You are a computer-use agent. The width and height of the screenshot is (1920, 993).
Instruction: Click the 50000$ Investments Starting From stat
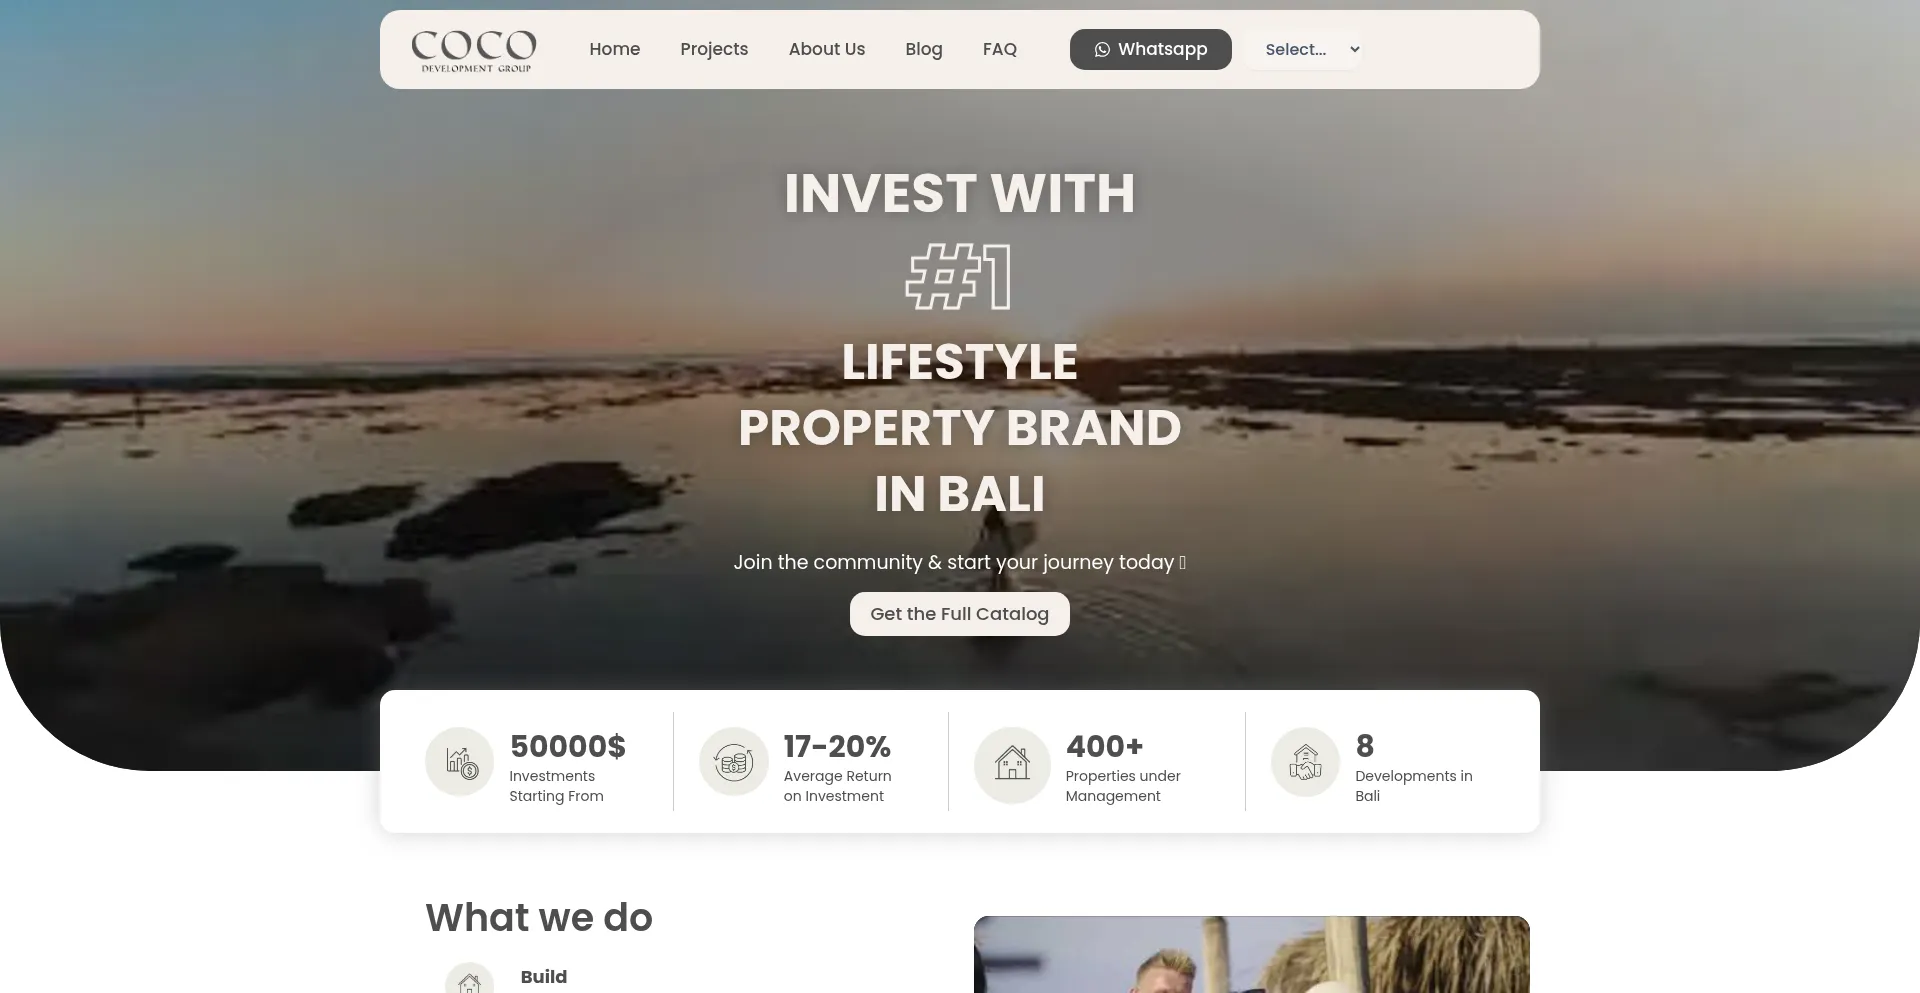(527, 767)
